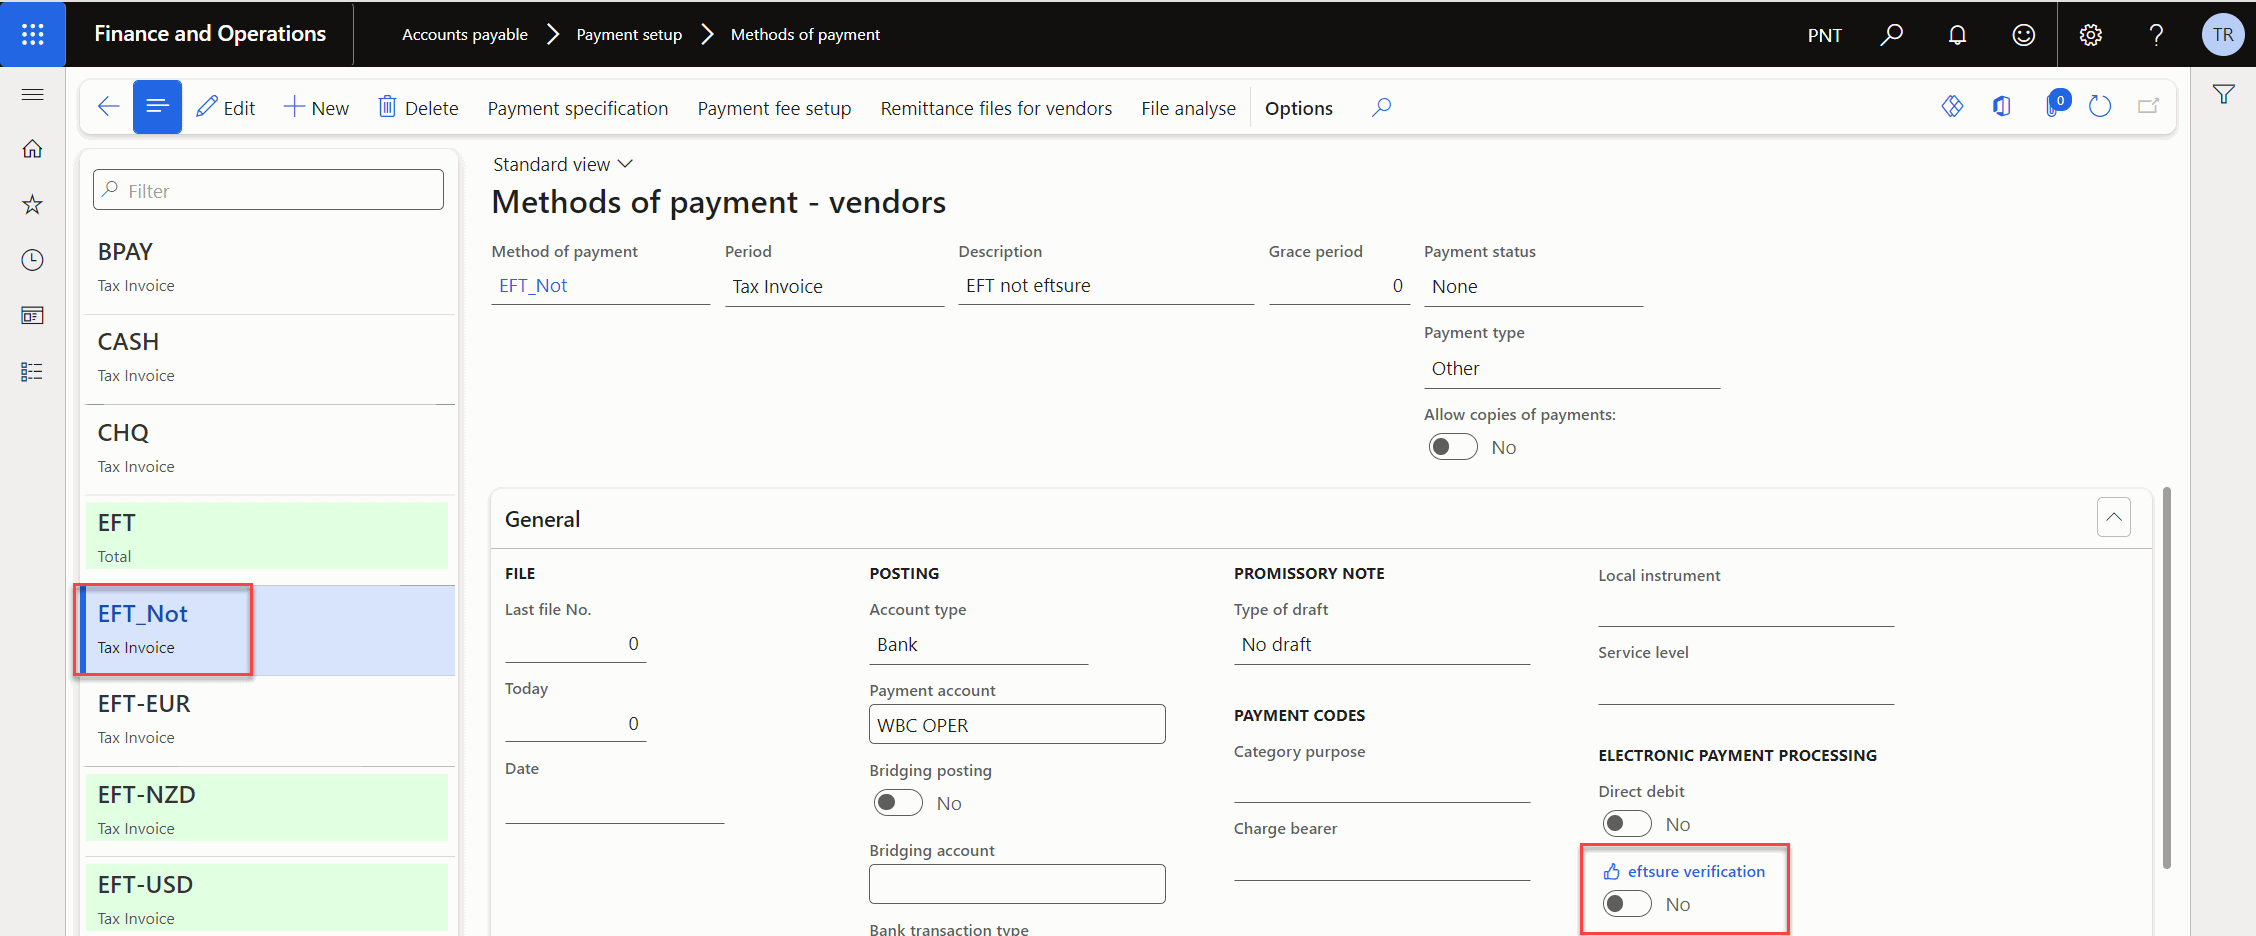The height and width of the screenshot is (936, 2256).
Task: Open the feedback smiley icon
Action: click(2023, 35)
